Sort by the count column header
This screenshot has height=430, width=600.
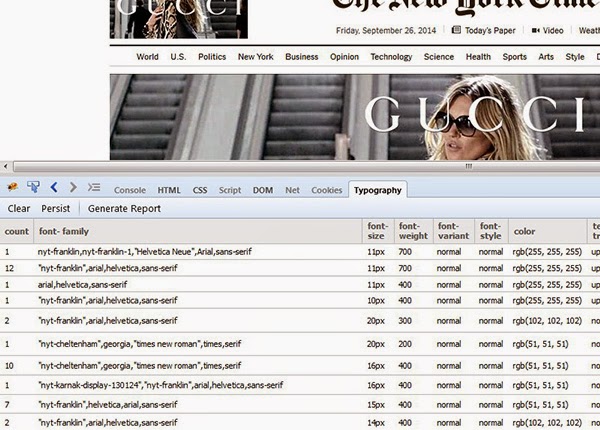coord(17,231)
